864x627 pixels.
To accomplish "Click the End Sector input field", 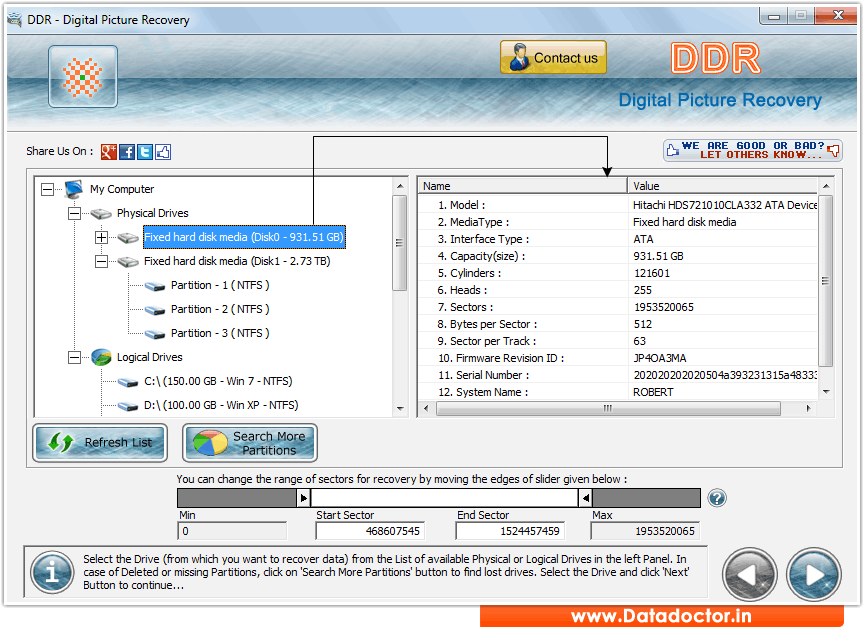I will click(x=510, y=531).
